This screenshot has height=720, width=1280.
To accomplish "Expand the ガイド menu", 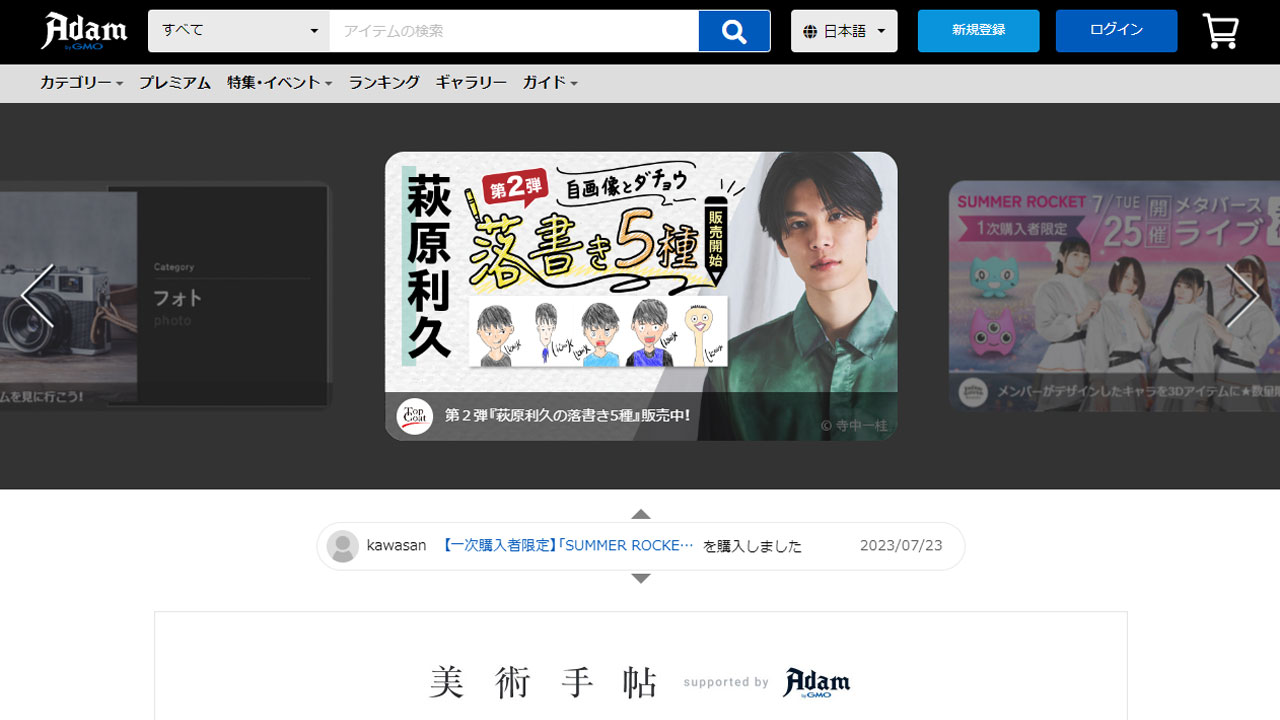I will (x=550, y=83).
